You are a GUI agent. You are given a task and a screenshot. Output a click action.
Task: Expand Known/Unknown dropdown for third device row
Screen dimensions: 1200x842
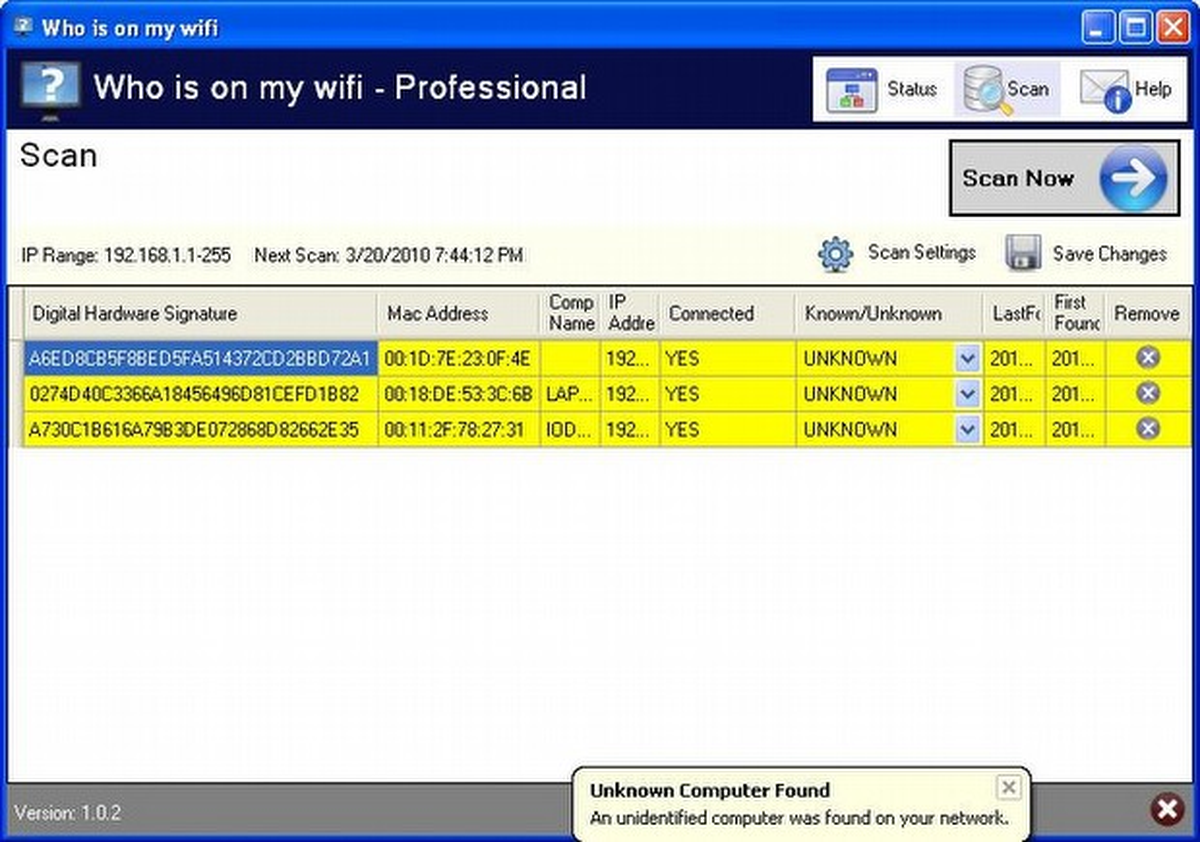pyautogui.click(x=967, y=430)
